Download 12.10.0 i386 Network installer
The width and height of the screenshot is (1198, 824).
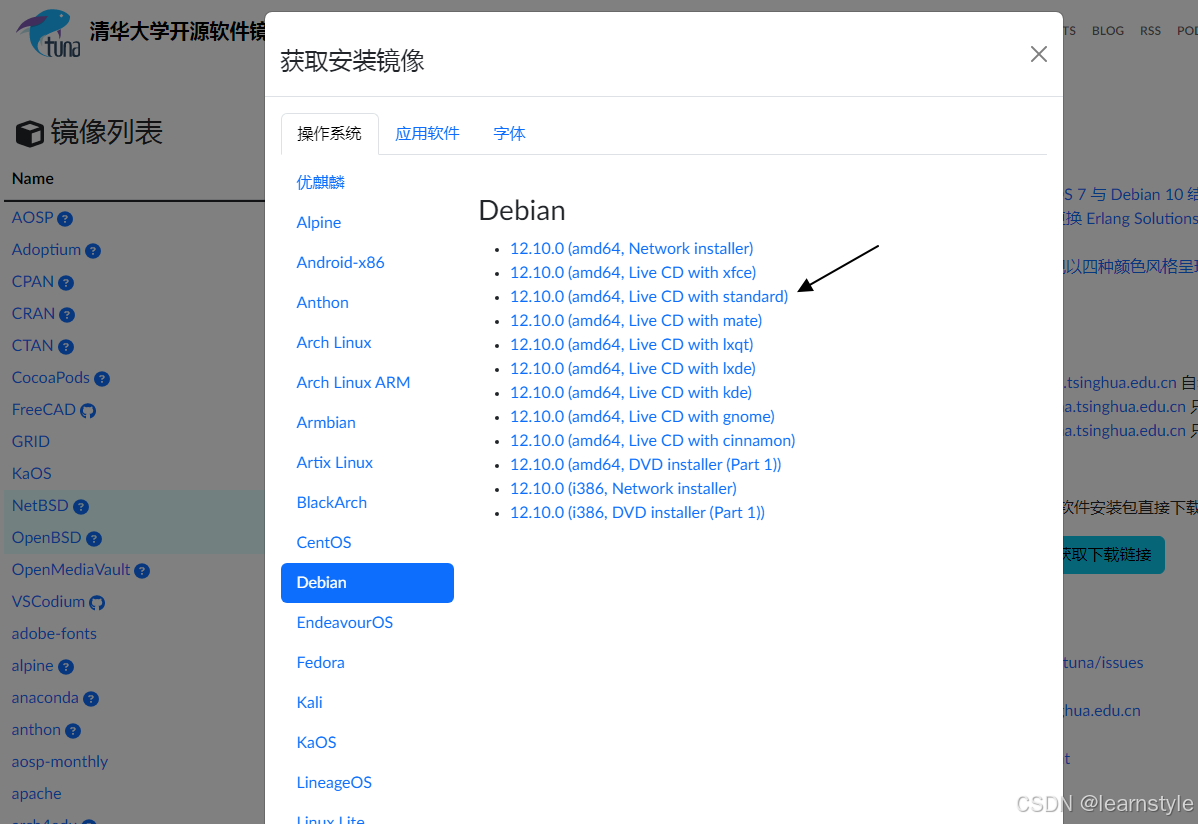point(623,488)
